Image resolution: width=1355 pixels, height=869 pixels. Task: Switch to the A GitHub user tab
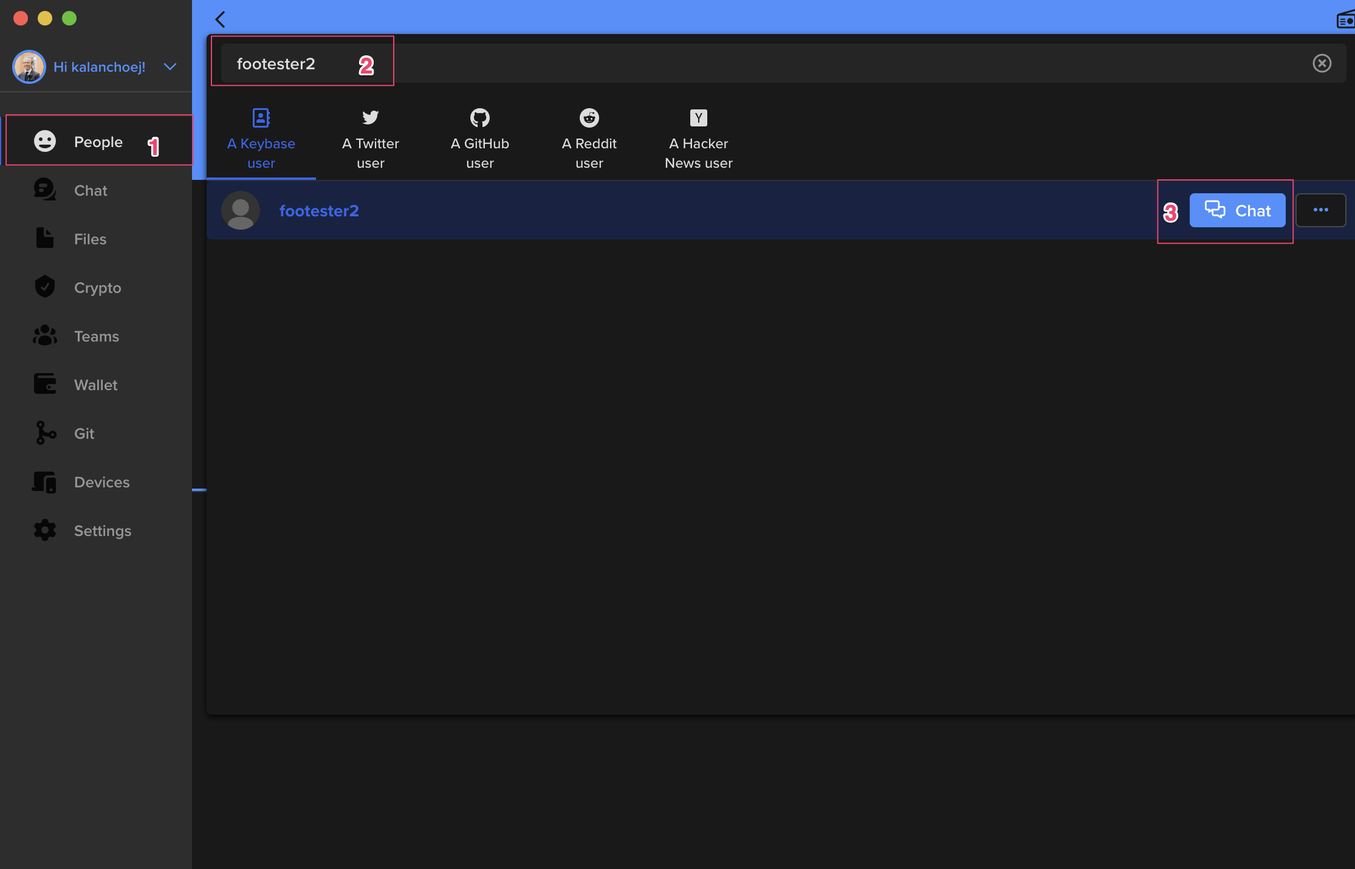[480, 139]
